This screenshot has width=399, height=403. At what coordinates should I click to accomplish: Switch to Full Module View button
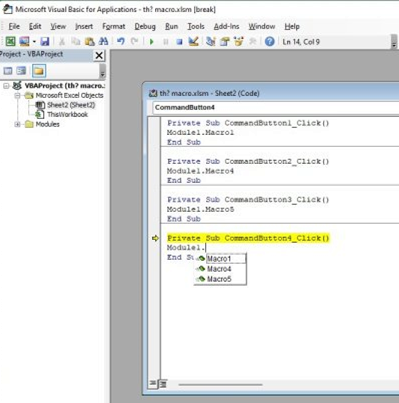(163, 384)
